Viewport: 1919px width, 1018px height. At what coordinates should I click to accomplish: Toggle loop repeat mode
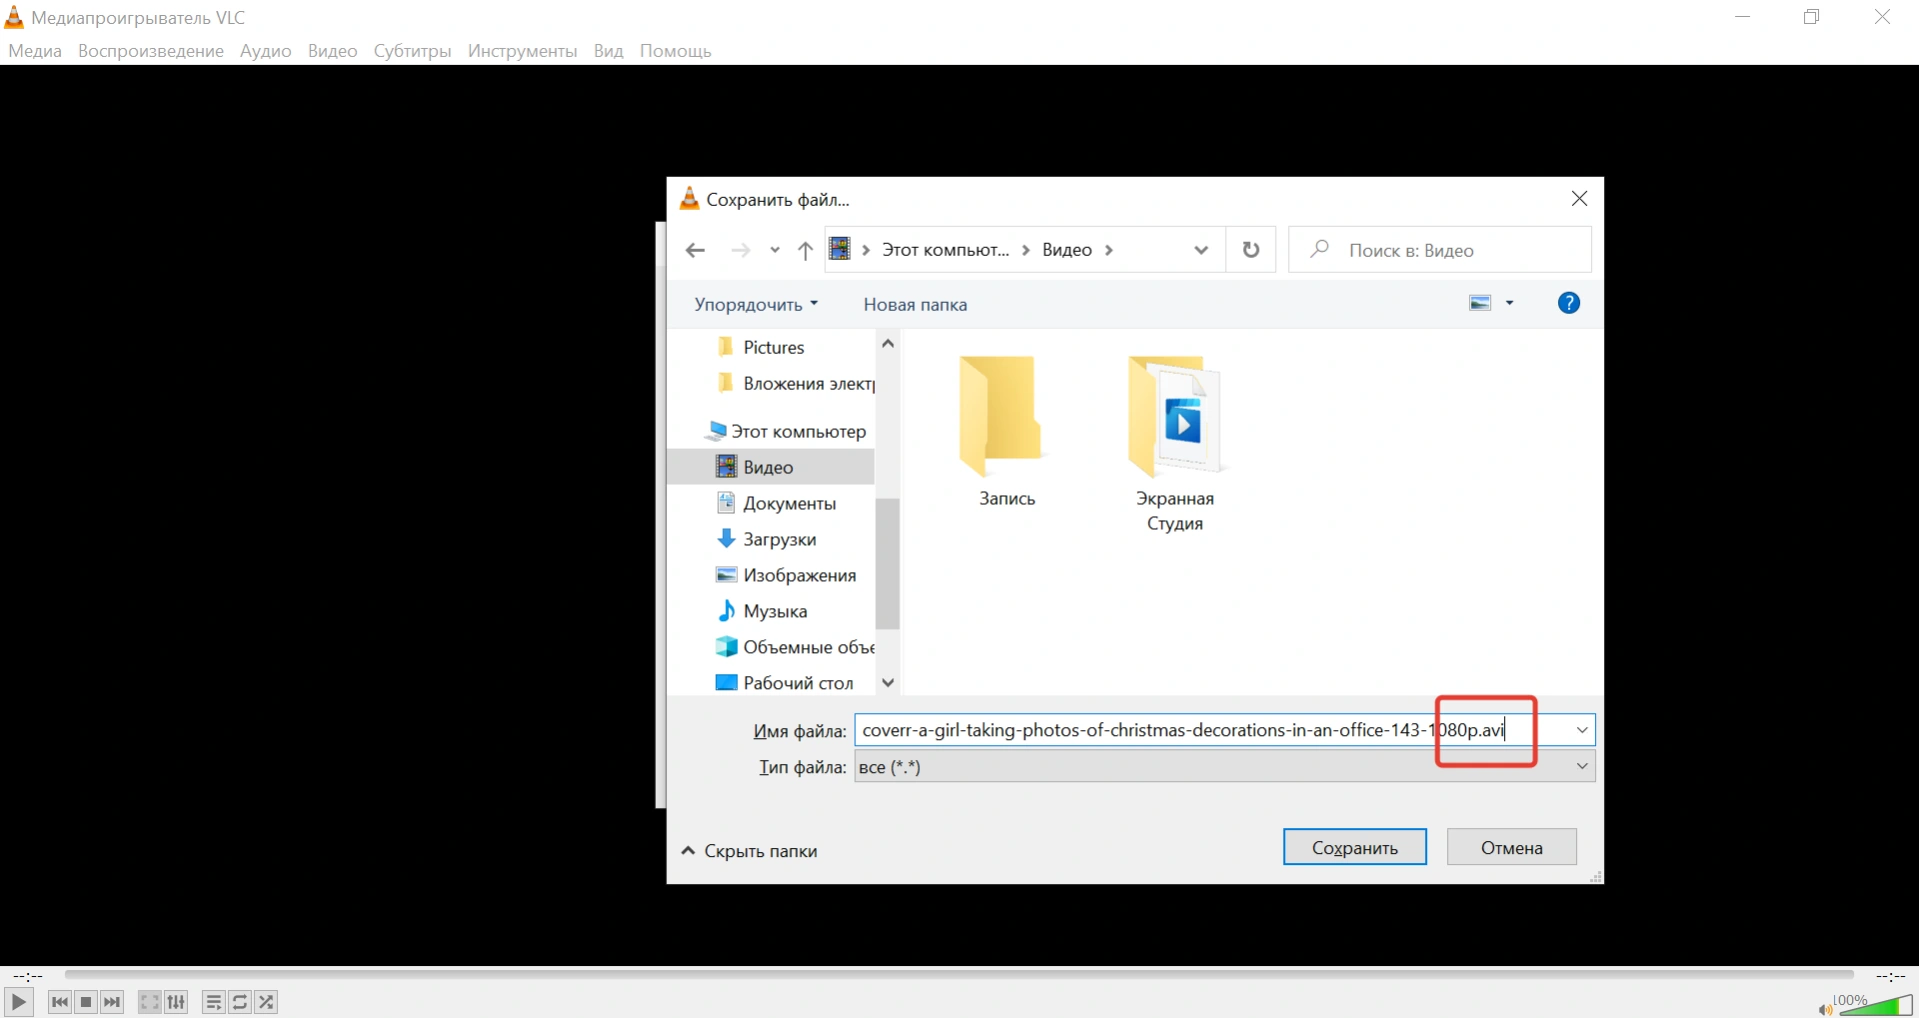[x=240, y=1002]
